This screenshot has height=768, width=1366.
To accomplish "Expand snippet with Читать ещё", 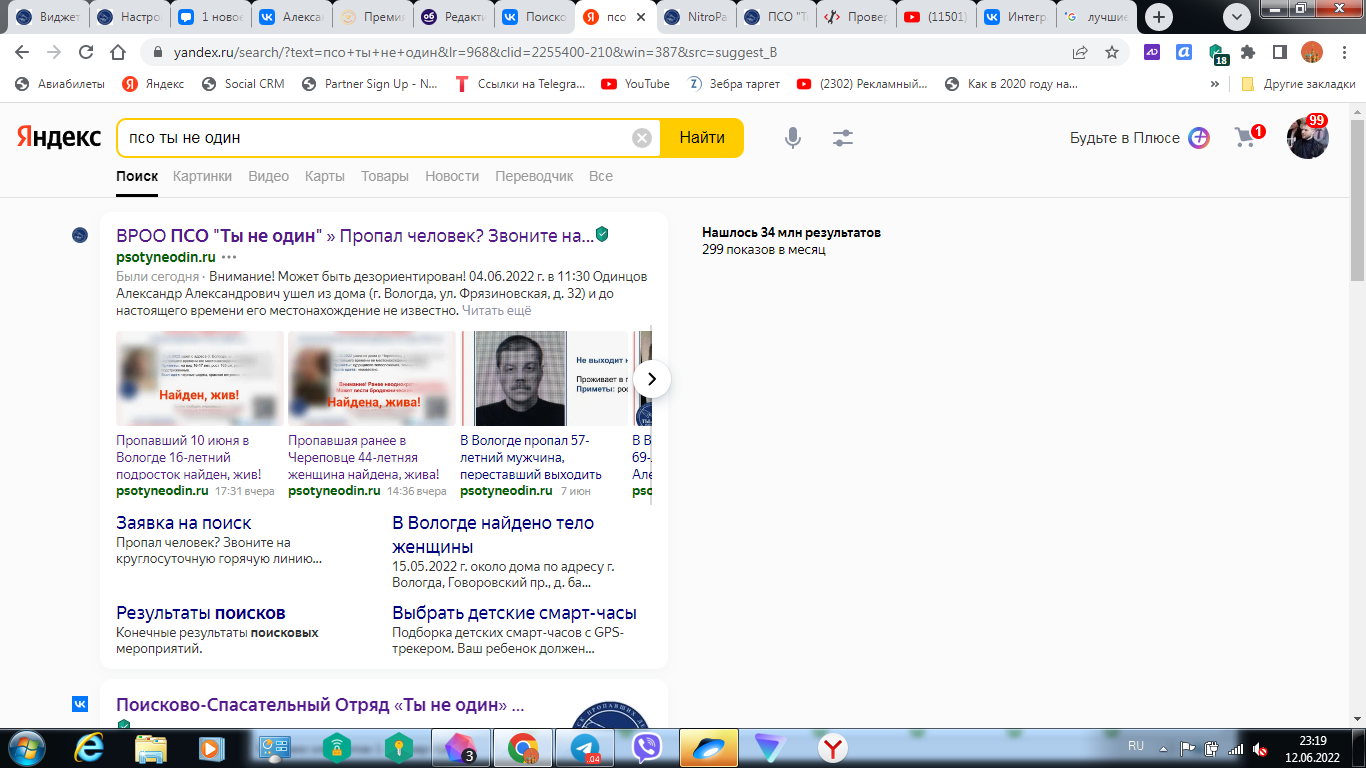I will 497,311.
